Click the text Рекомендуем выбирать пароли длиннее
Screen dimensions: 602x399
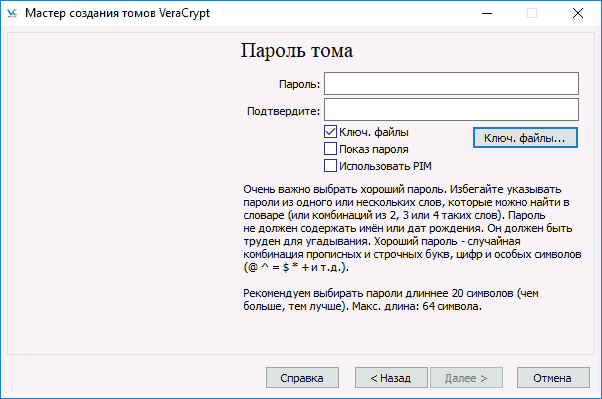(391, 300)
